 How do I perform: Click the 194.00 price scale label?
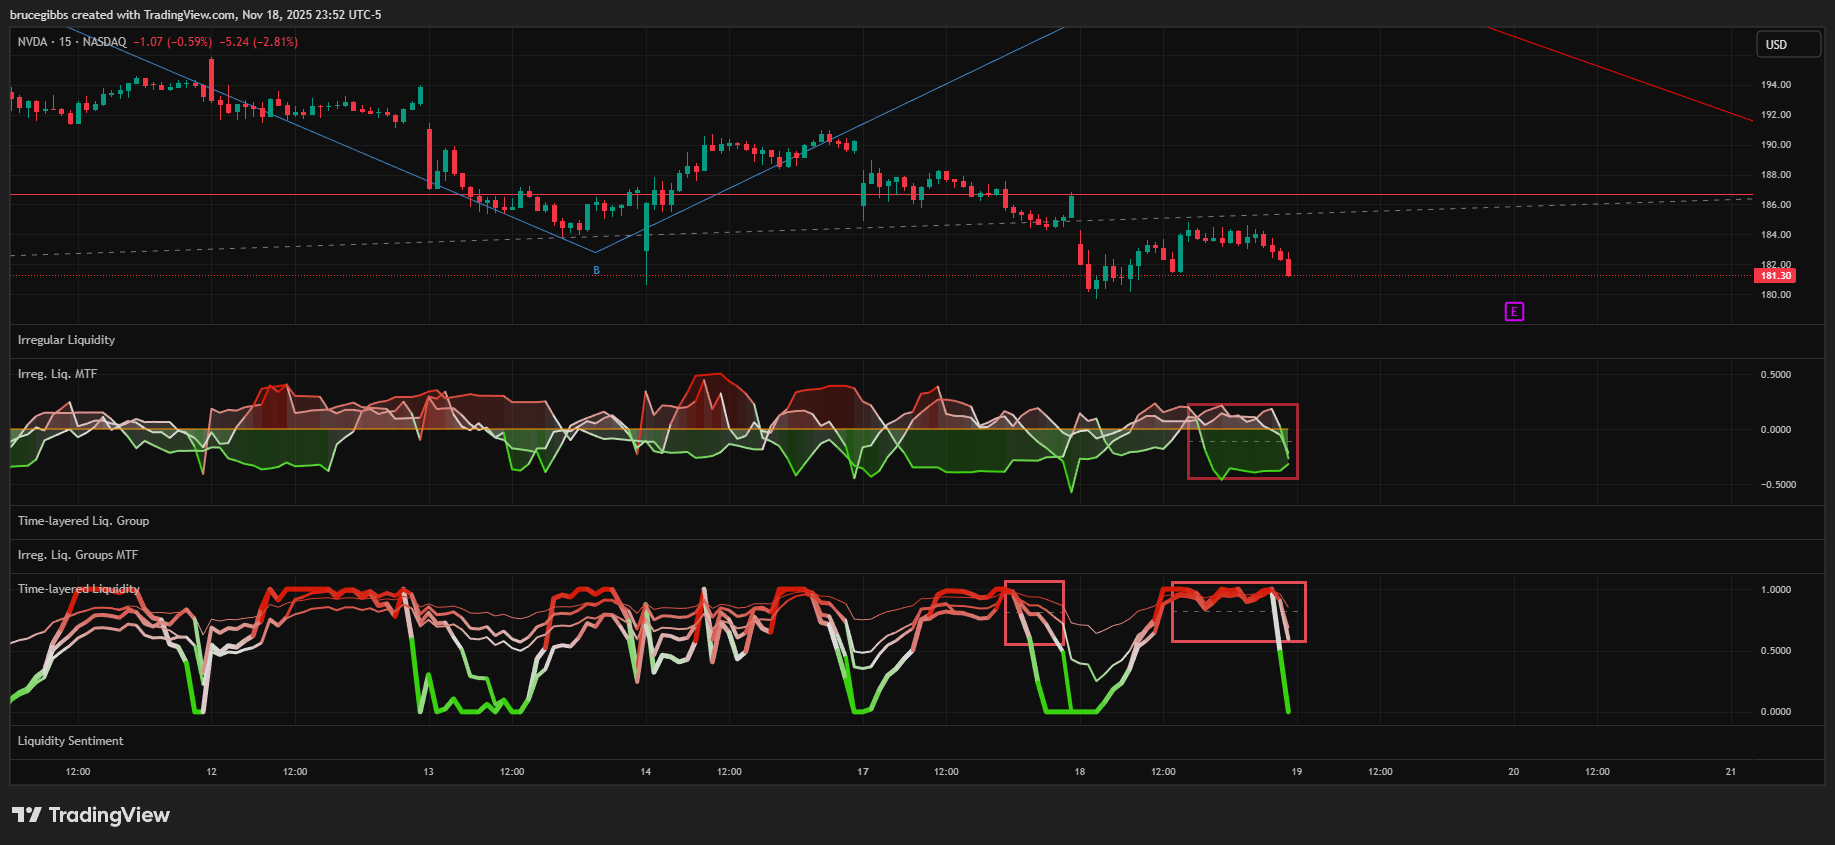pos(1775,85)
